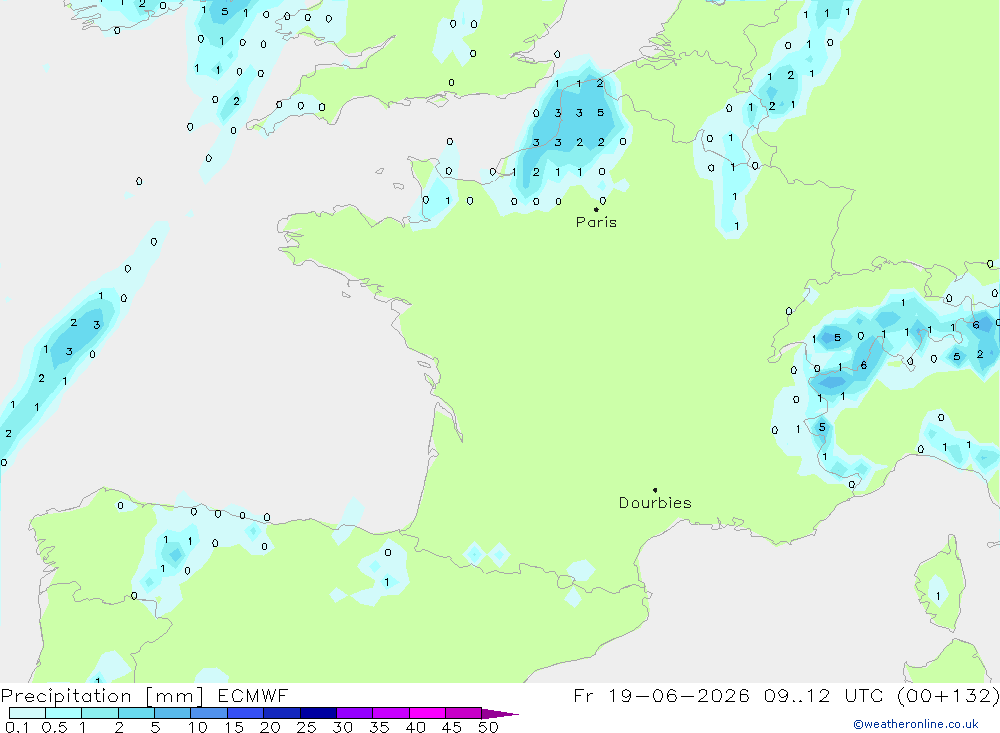
Task: Click the date 'Fr 19-06-2026' text
Action: coord(661,695)
